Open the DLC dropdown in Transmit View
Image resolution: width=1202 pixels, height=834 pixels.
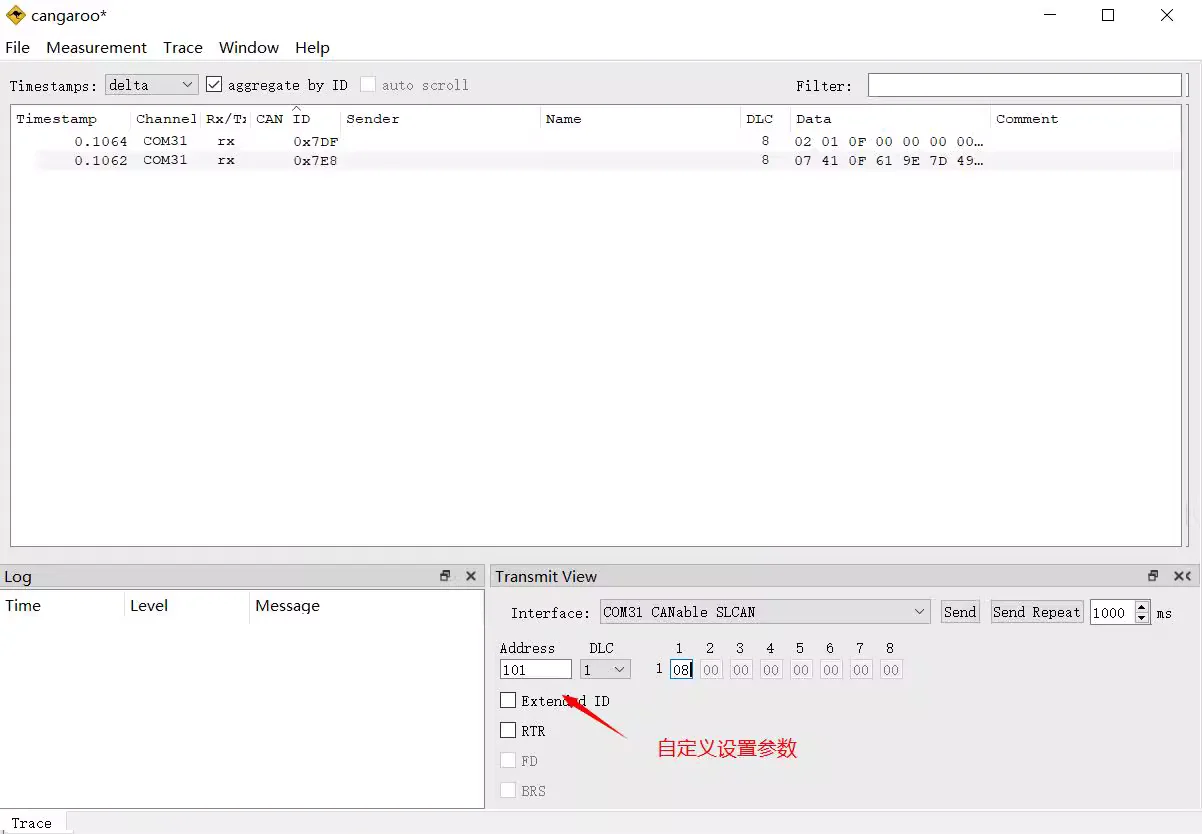pyautogui.click(x=605, y=669)
